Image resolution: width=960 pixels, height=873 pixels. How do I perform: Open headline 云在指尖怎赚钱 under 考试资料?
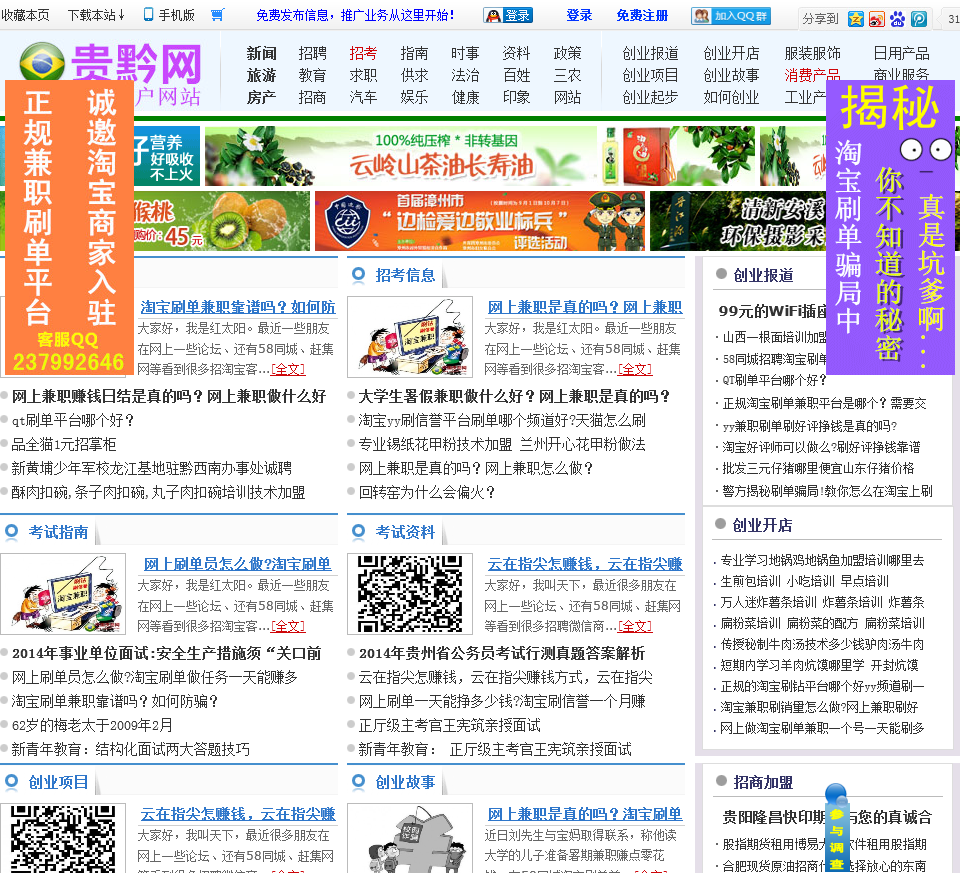585,564
